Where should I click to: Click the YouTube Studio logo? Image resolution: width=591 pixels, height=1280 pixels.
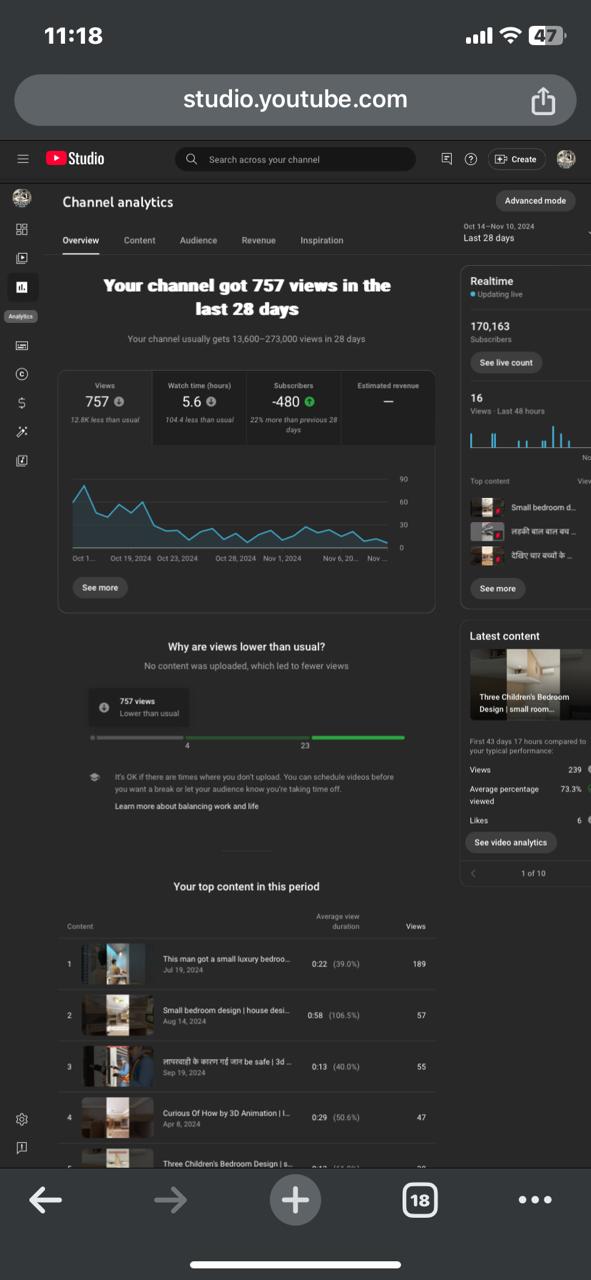(75, 159)
